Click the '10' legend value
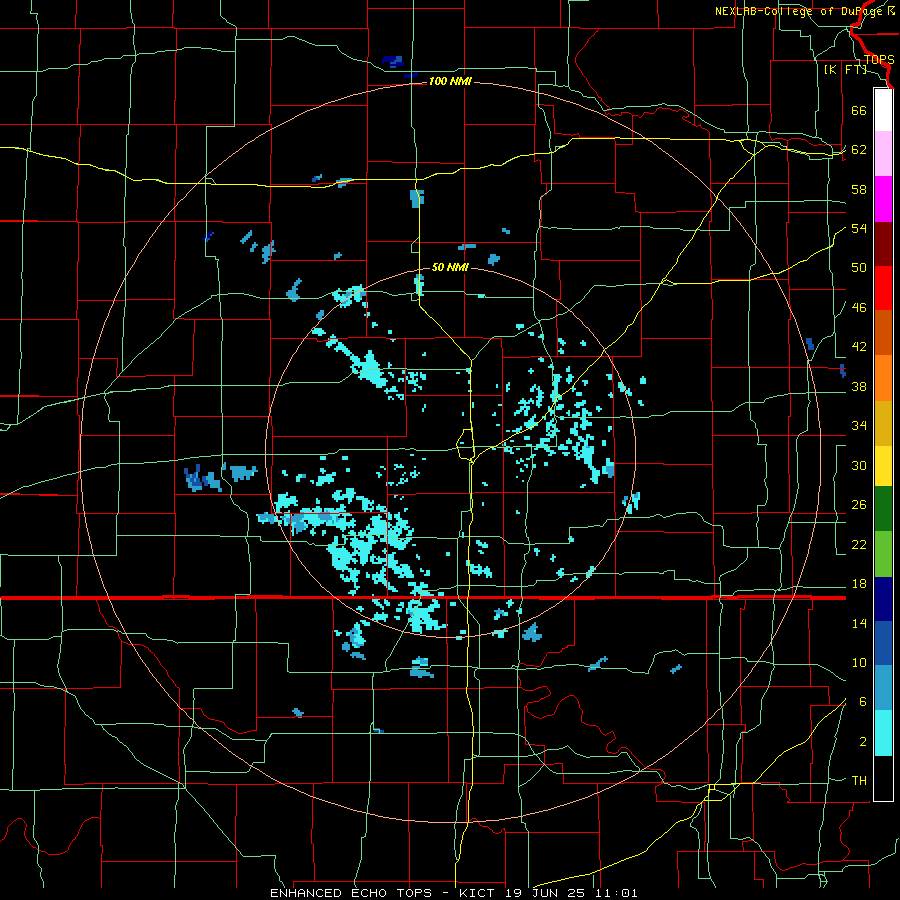The height and width of the screenshot is (900, 900). click(859, 662)
